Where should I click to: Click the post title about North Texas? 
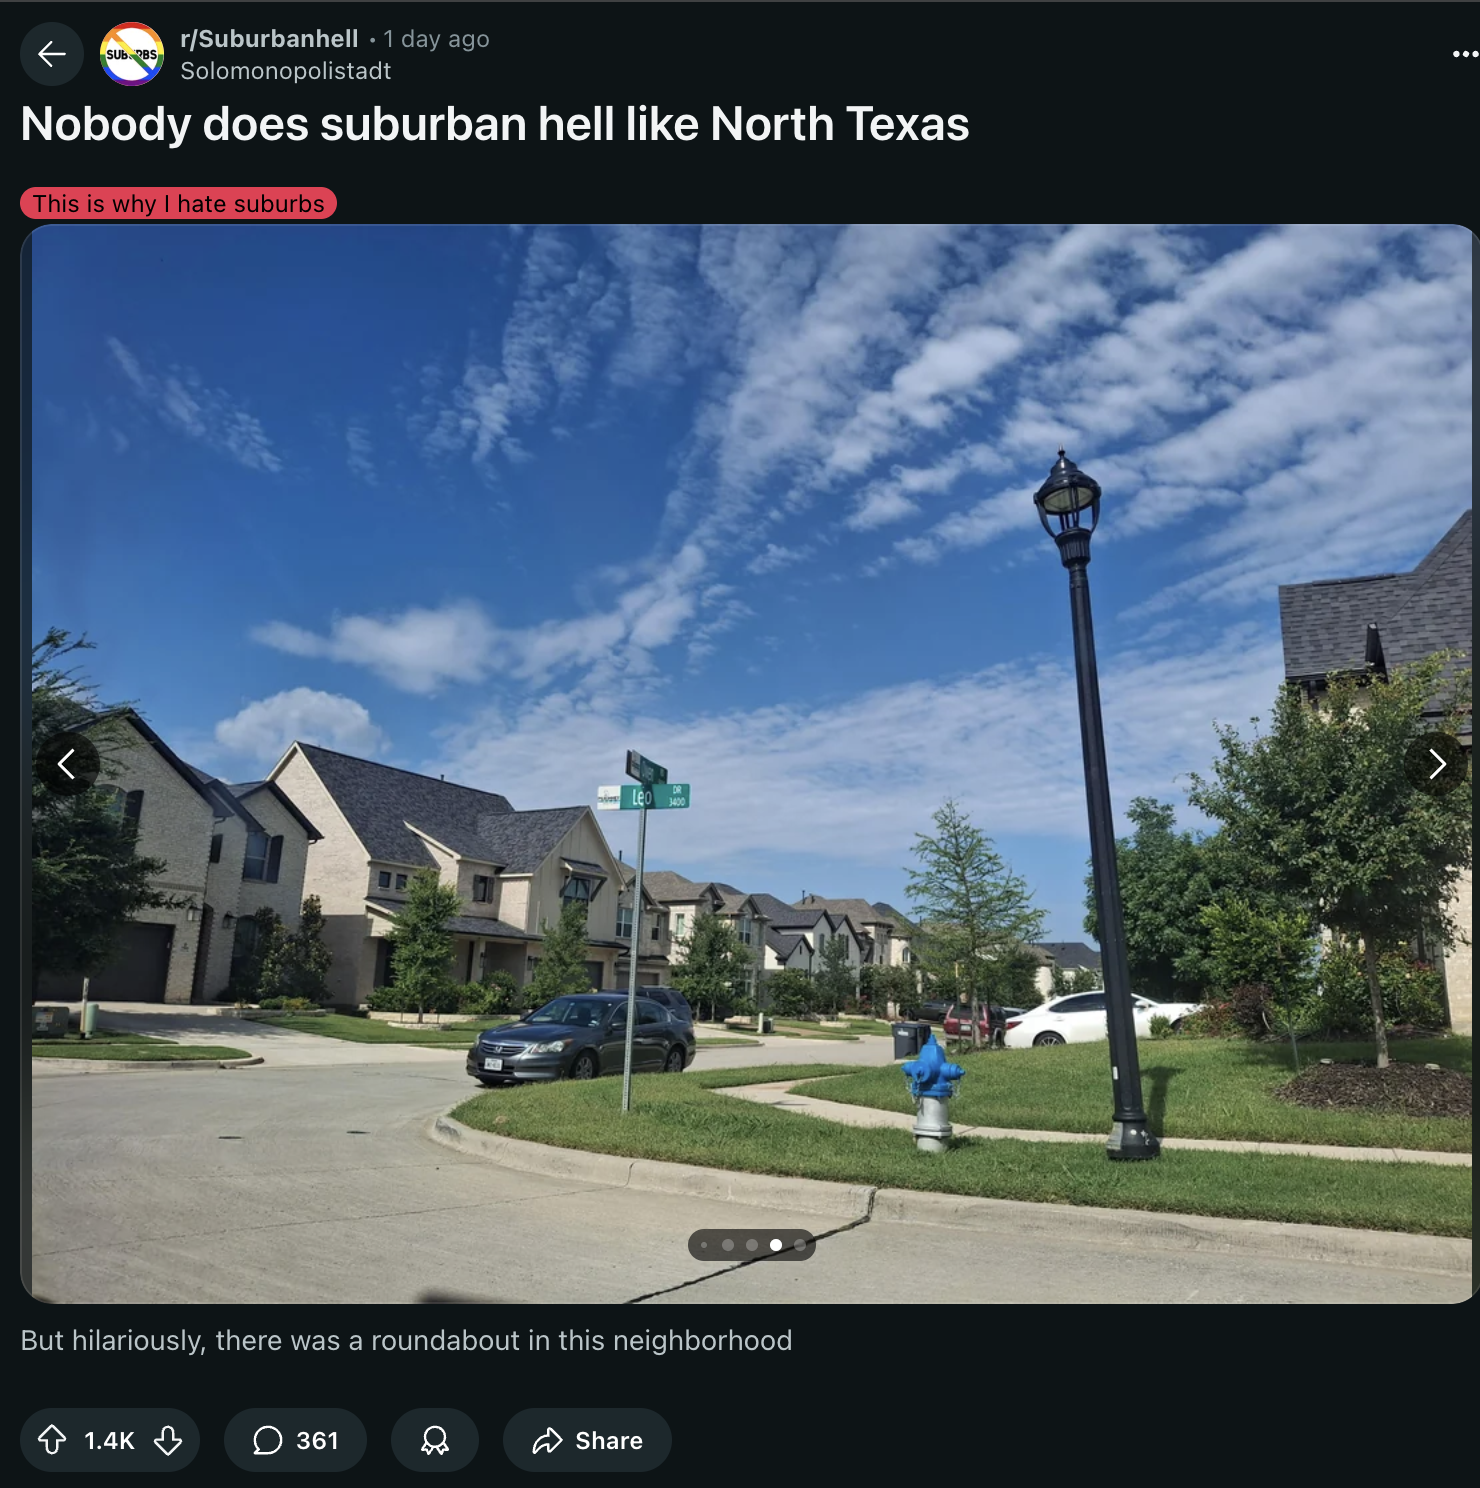point(495,125)
